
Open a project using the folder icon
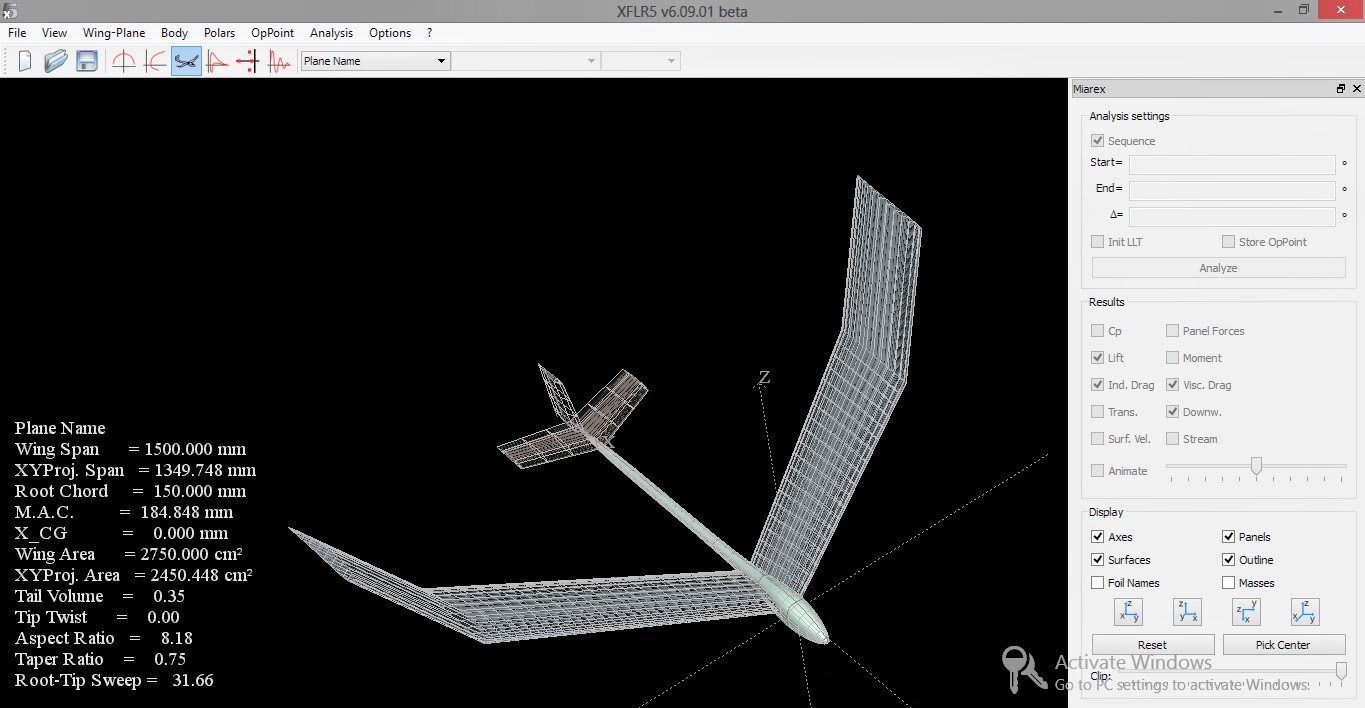[x=56, y=60]
